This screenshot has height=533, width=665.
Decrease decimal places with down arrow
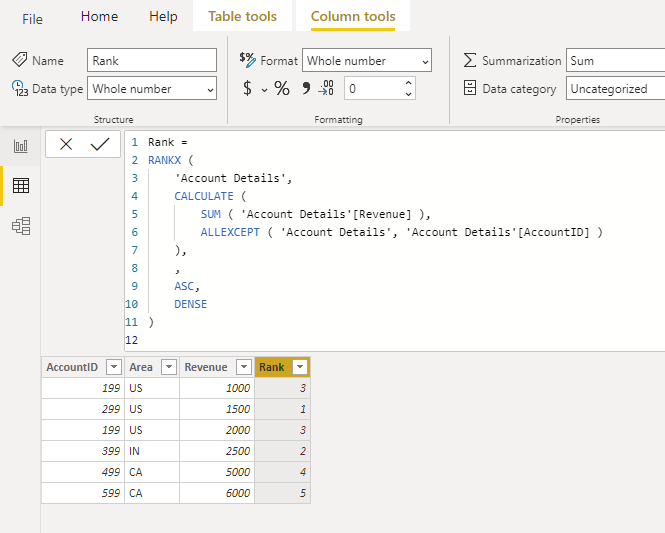pyautogui.click(x=408, y=94)
